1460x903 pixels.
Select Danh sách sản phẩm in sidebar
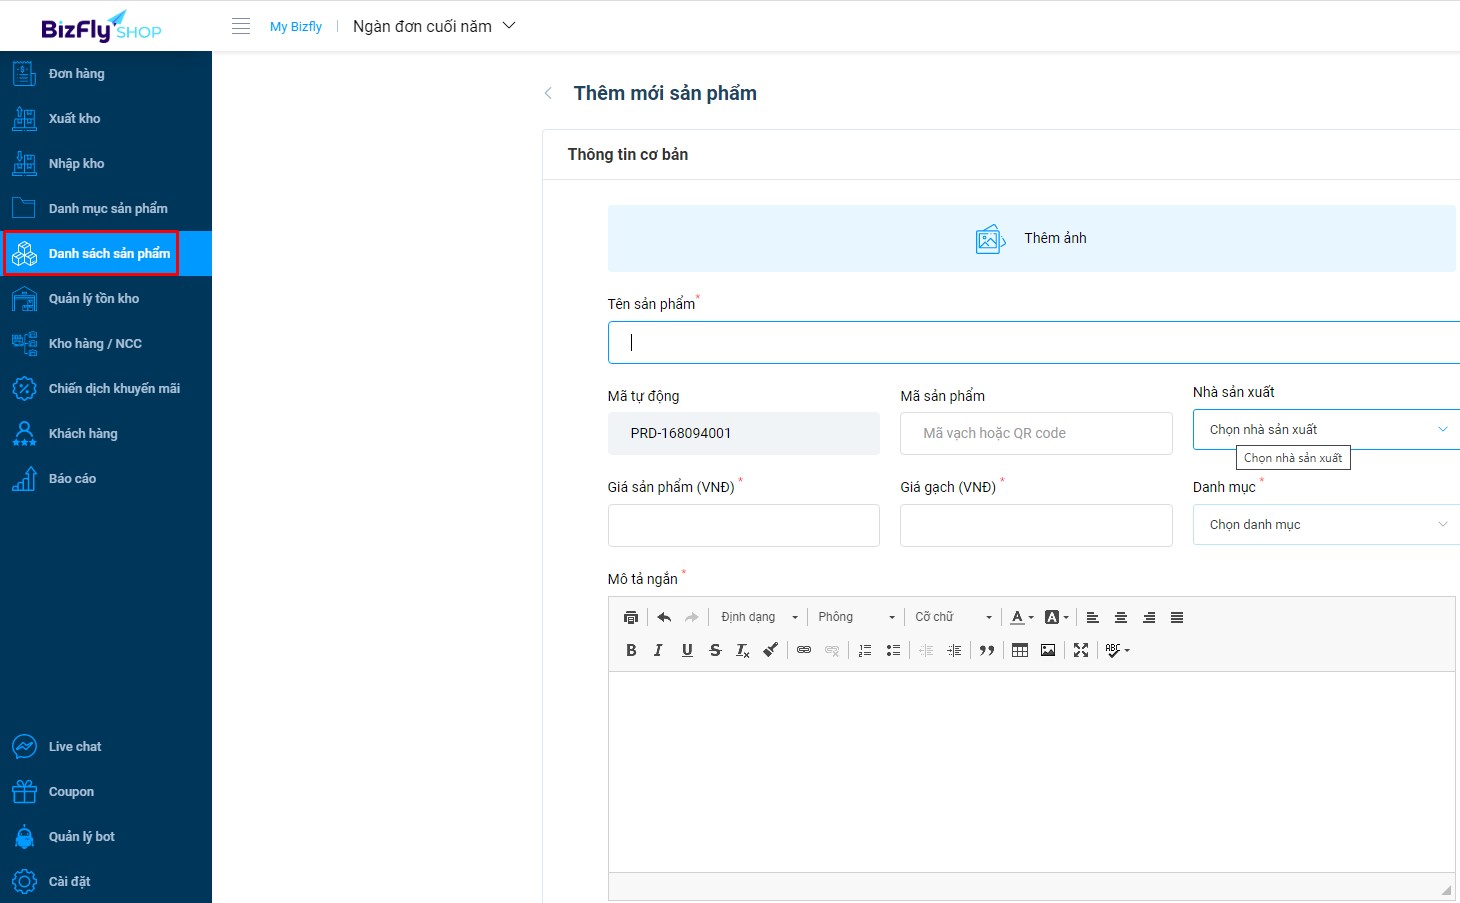pyautogui.click(x=106, y=253)
